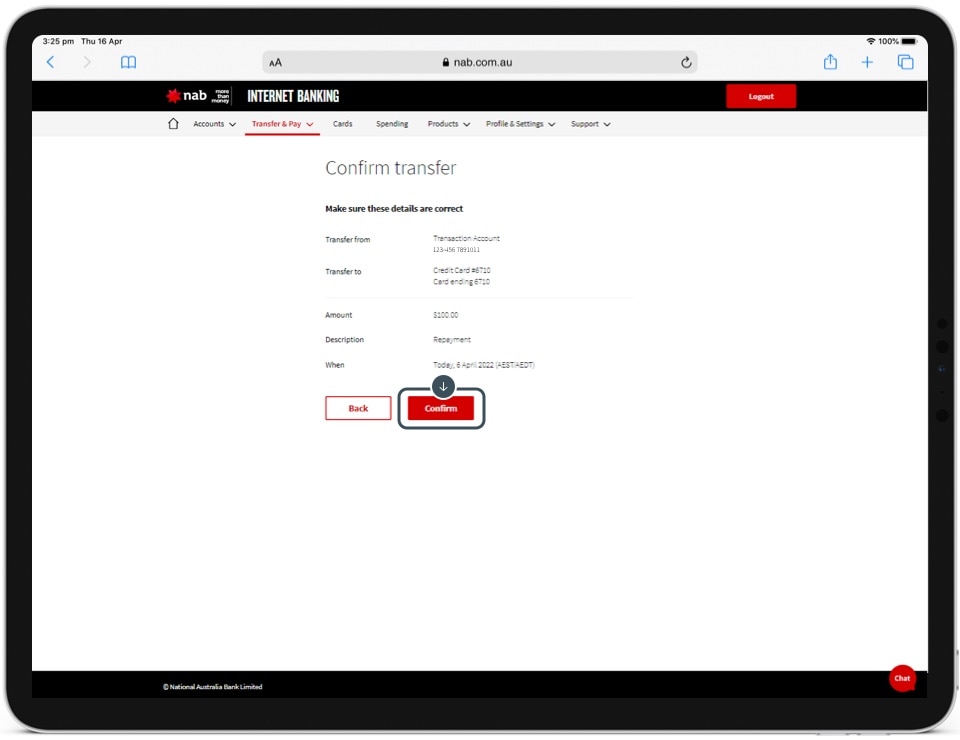The height and width of the screenshot is (740, 960).
Task: Open the Spending menu item
Action: click(392, 124)
